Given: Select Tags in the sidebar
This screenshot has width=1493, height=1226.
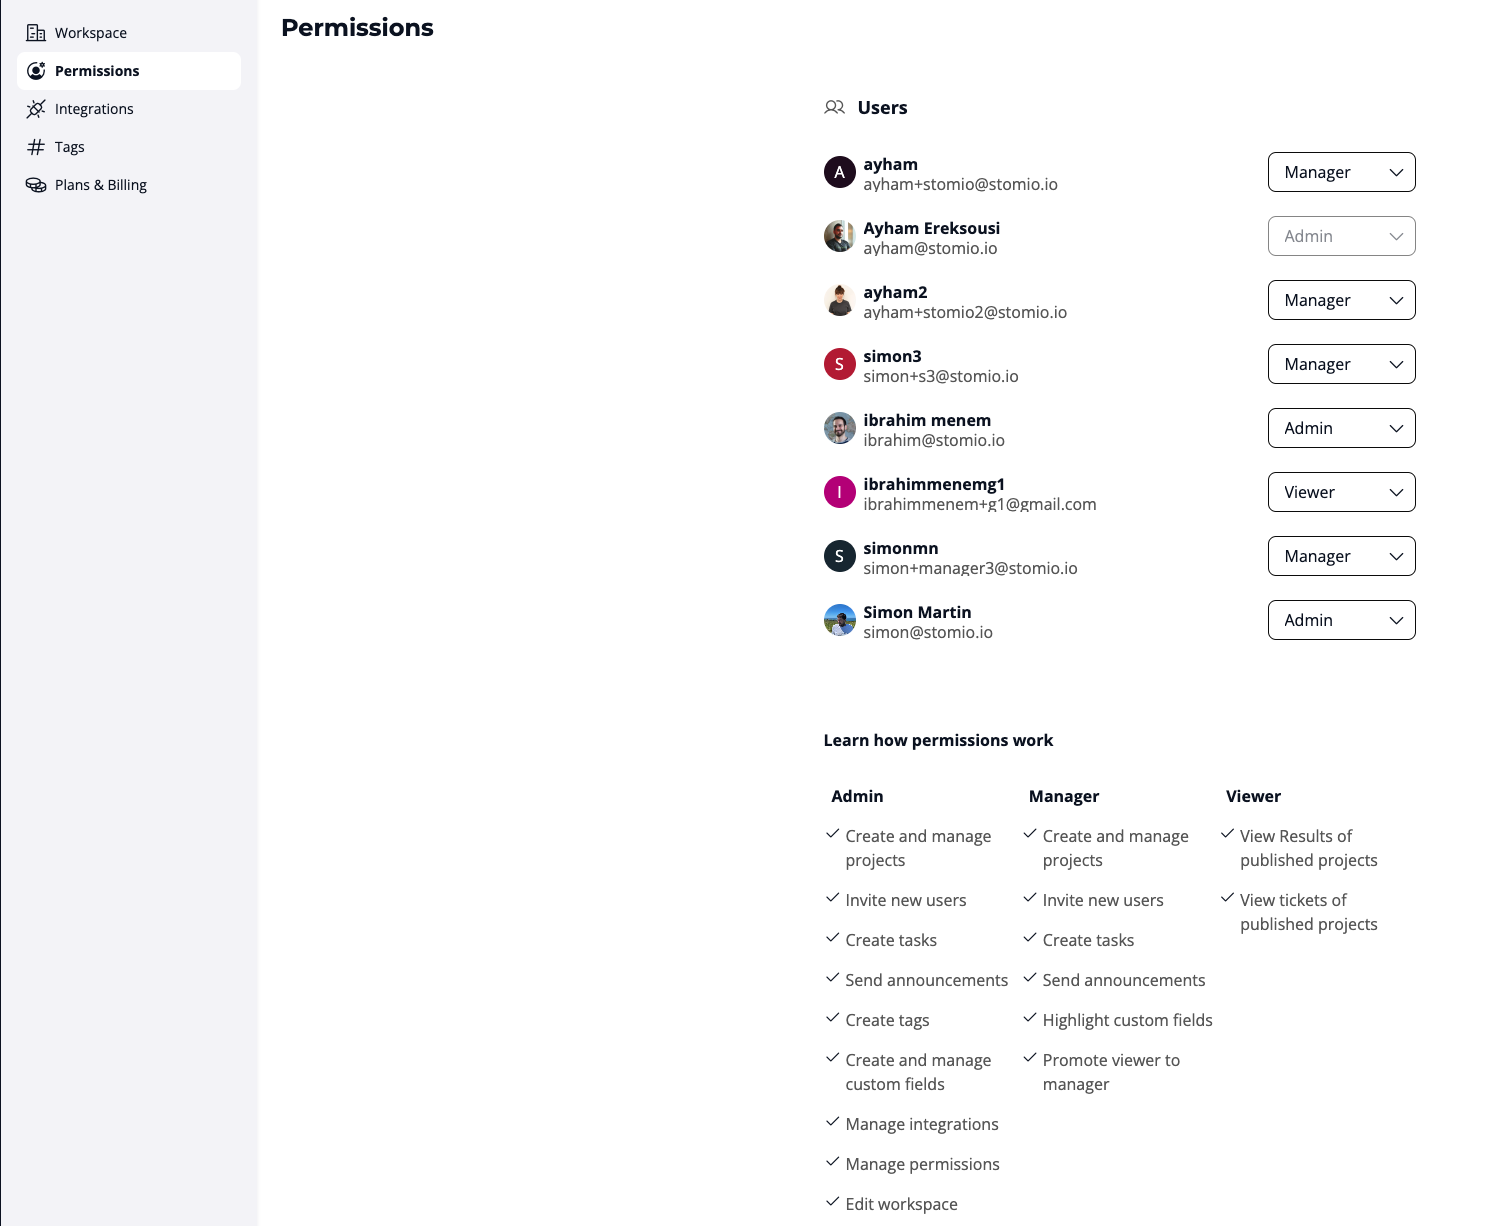Looking at the screenshot, I should [70, 147].
